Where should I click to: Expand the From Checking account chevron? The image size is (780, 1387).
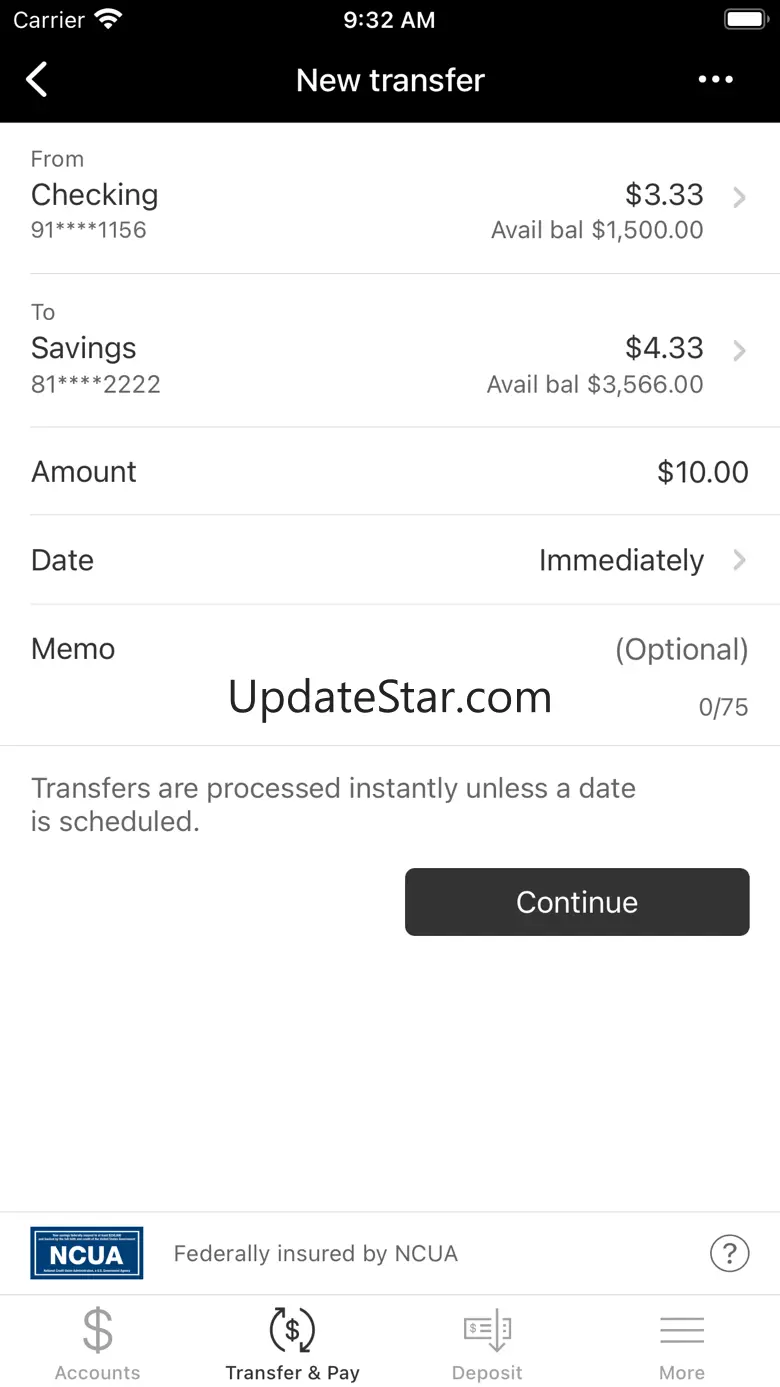pos(740,197)
